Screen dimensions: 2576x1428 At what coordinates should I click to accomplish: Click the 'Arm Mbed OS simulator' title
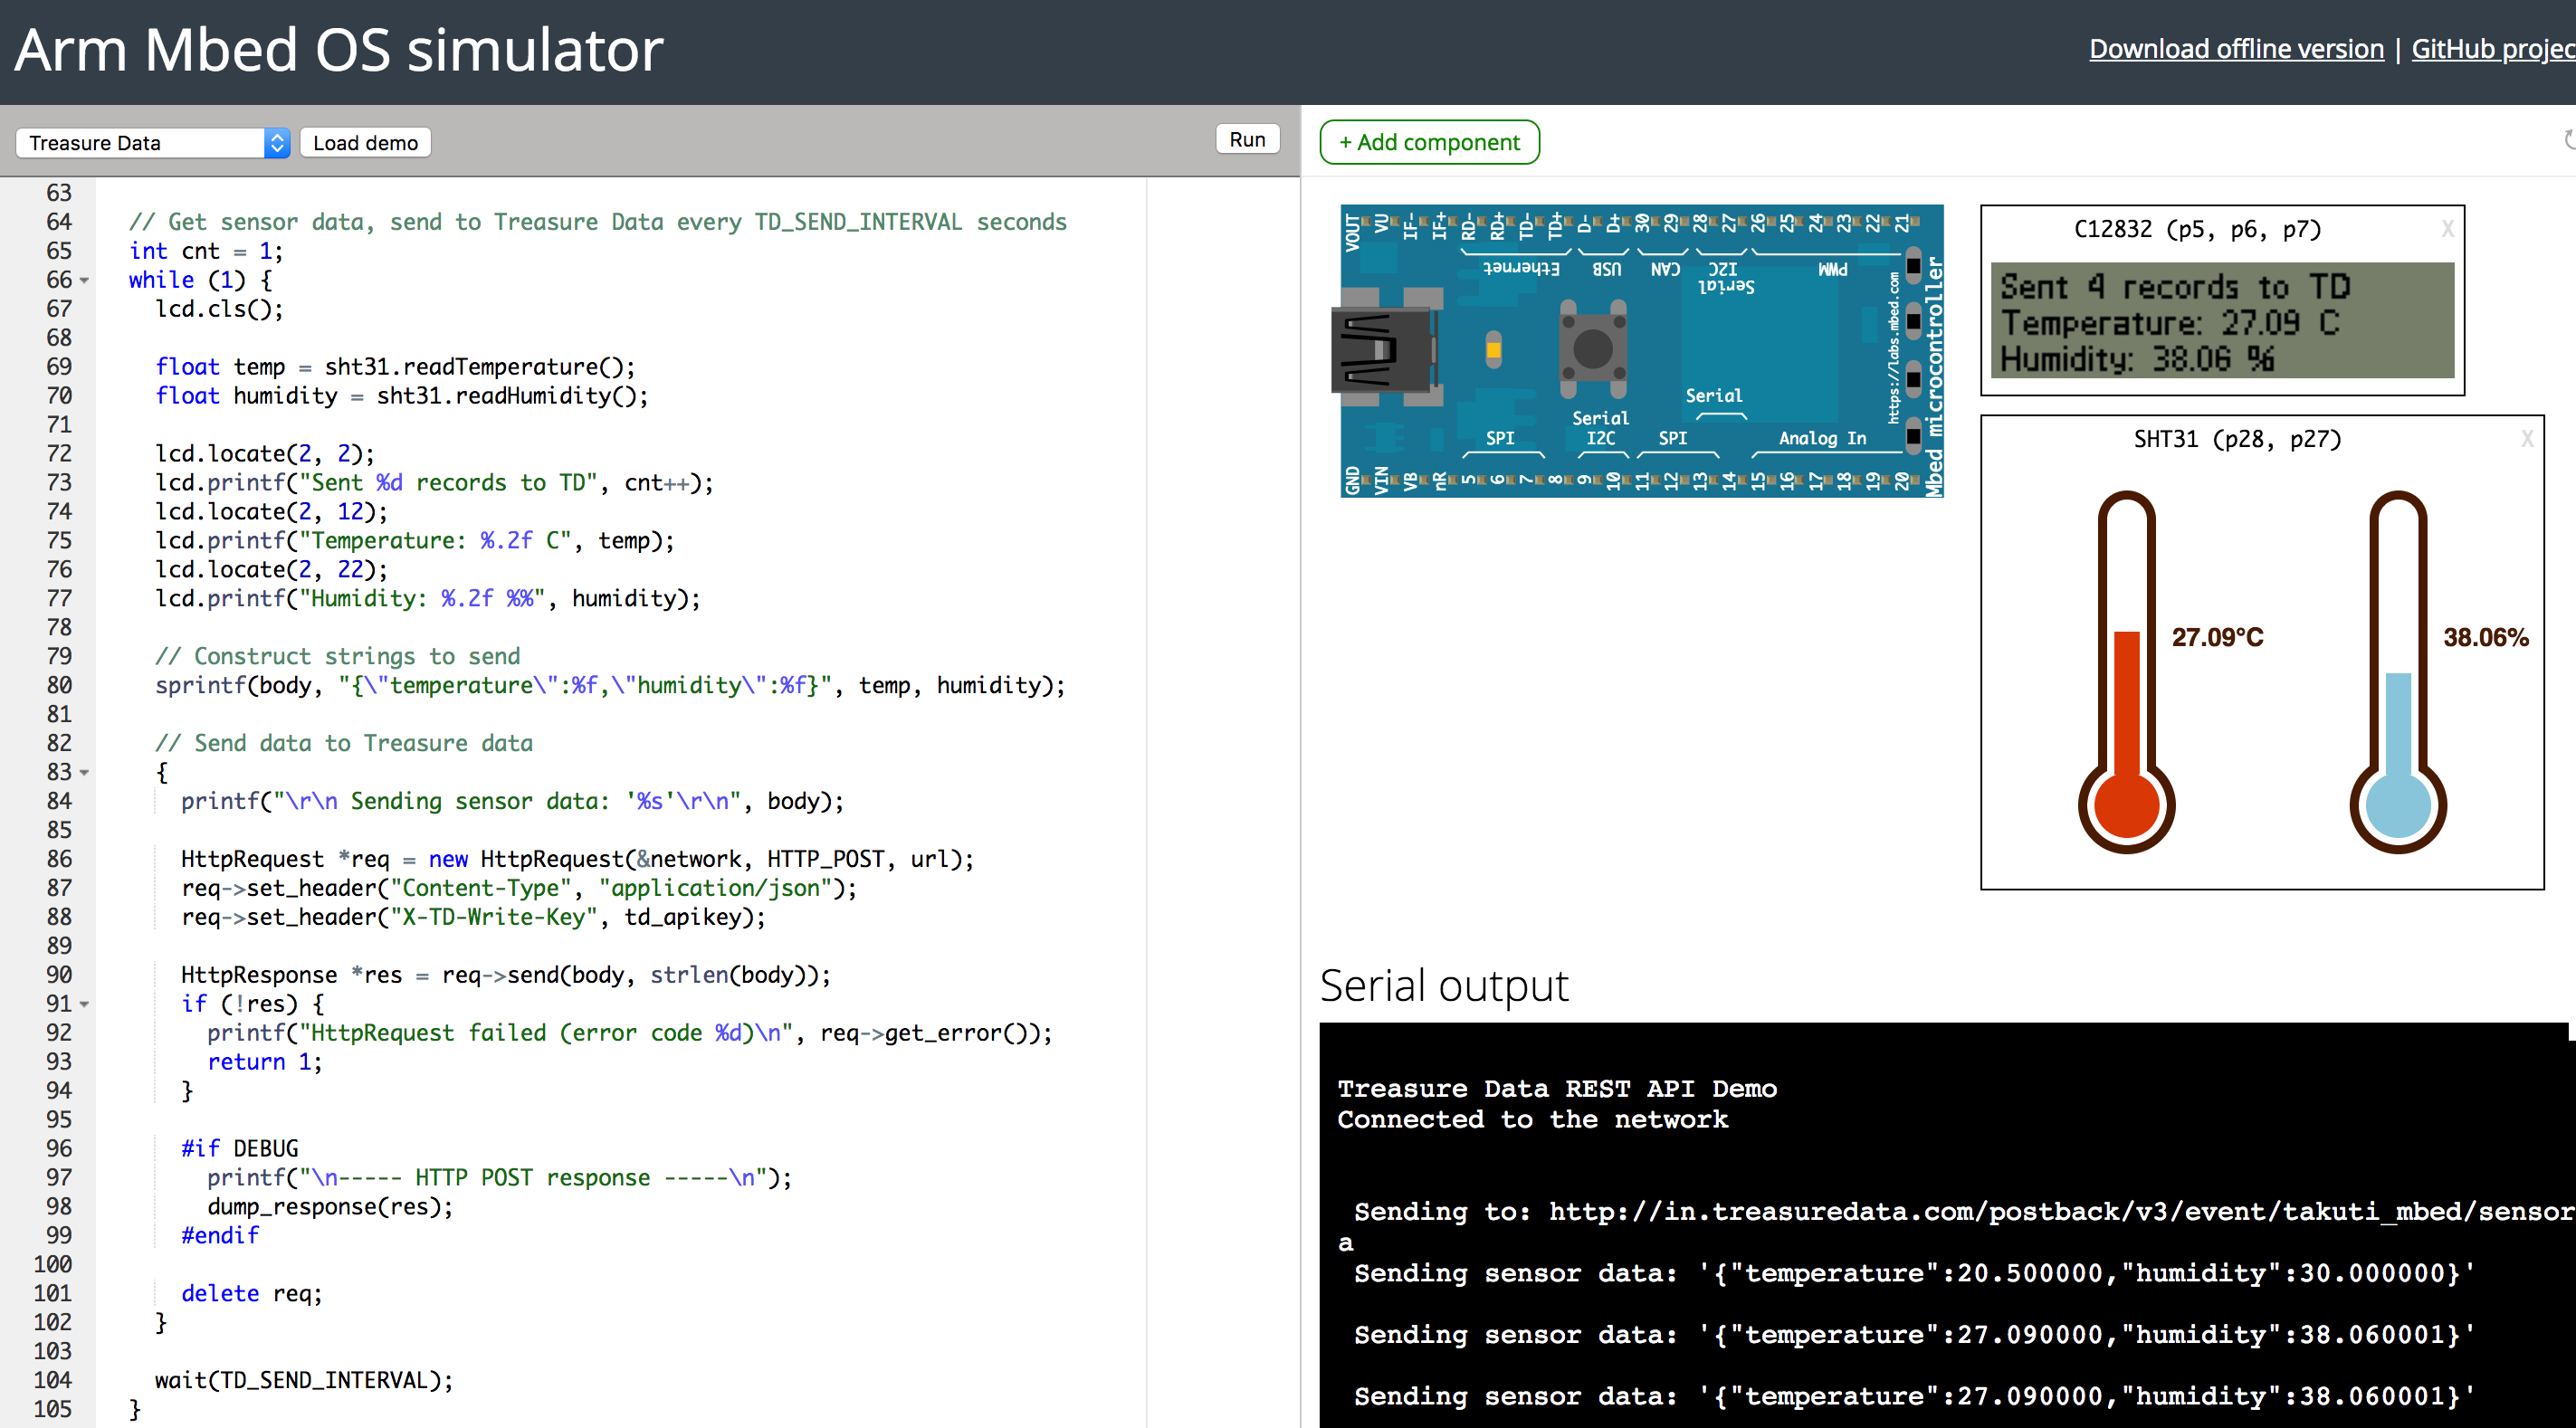(339, 50)
